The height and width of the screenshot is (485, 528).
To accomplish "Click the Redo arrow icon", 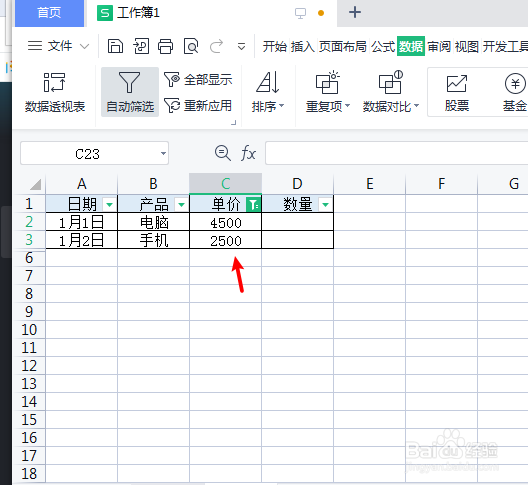I will click(216, 46).
